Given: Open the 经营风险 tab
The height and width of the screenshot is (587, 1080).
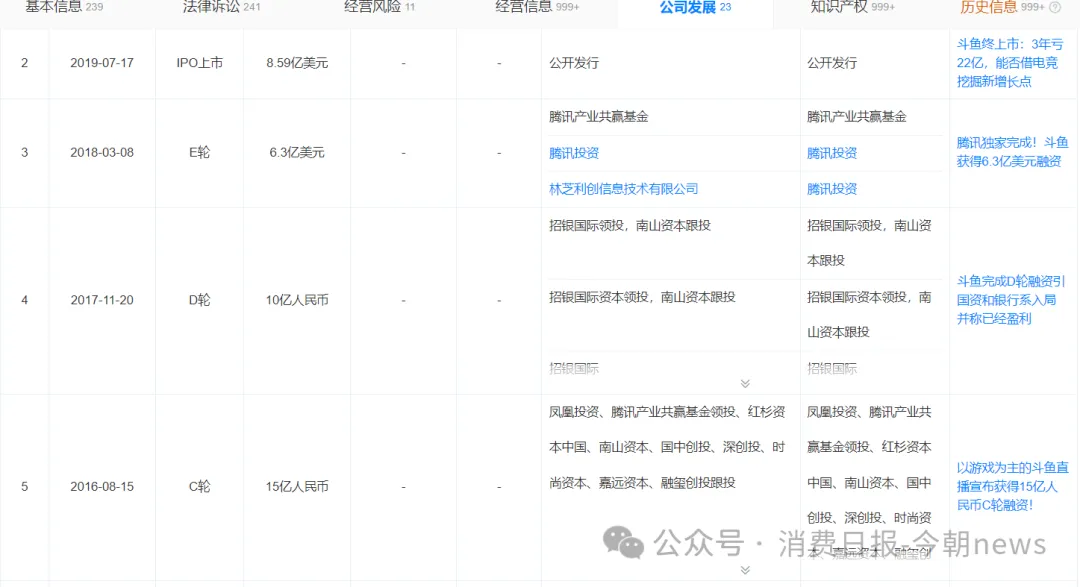Looking at the screenshot, I should (x=380, y=8).
